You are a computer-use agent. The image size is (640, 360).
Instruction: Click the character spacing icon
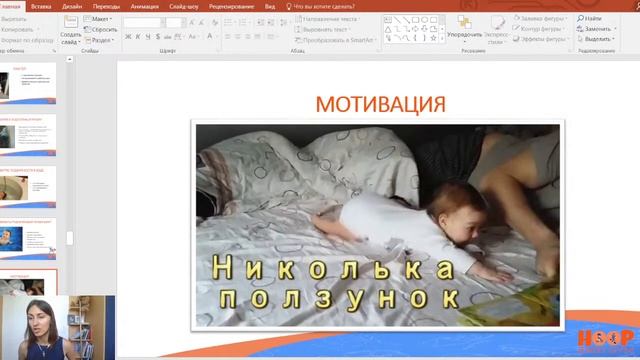pyautogui.click(x=179, y=37)
